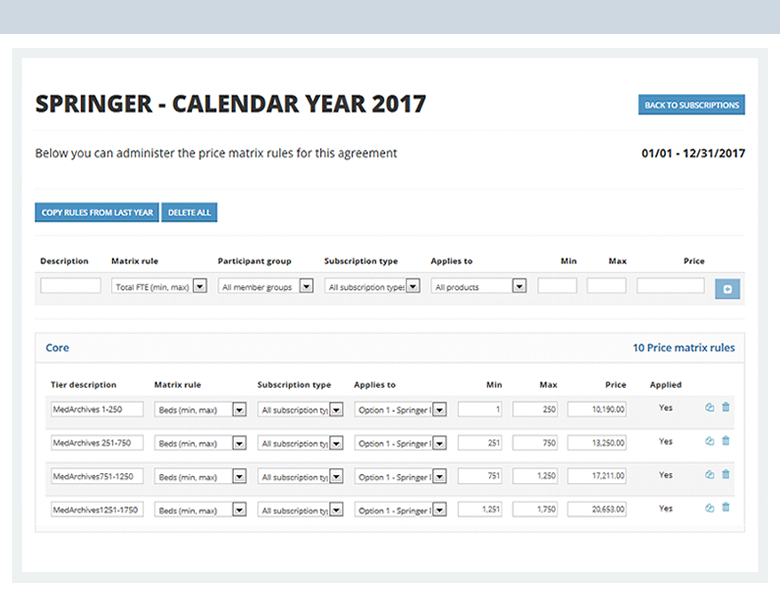The height and width of the screenshot is (598, 780).
Task: Edit the 20,653.00 price field
Action: 597,509
